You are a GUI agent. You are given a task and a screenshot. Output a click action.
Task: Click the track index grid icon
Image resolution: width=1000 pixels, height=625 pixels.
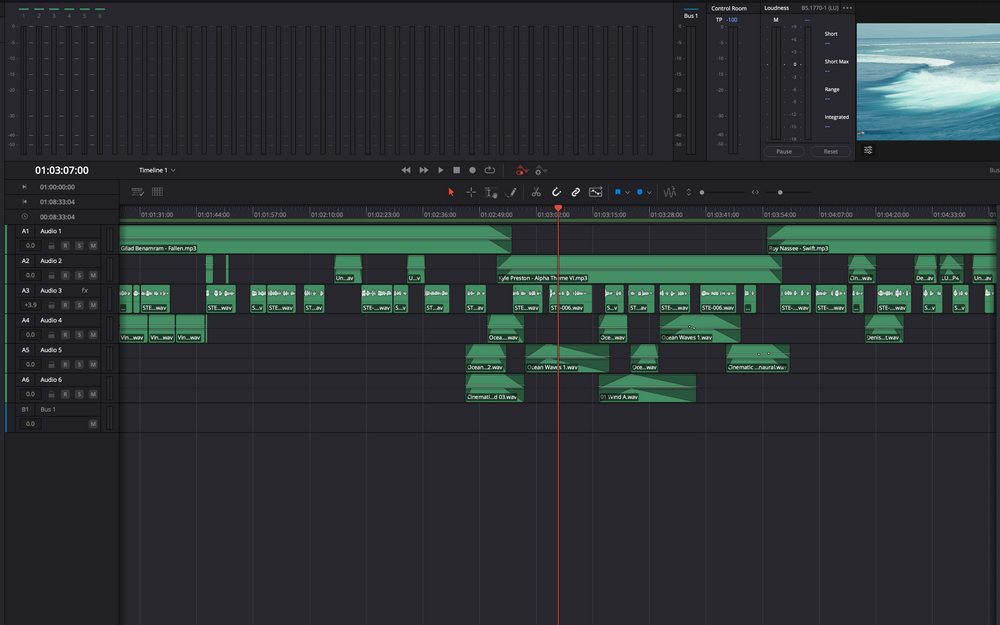157,192
